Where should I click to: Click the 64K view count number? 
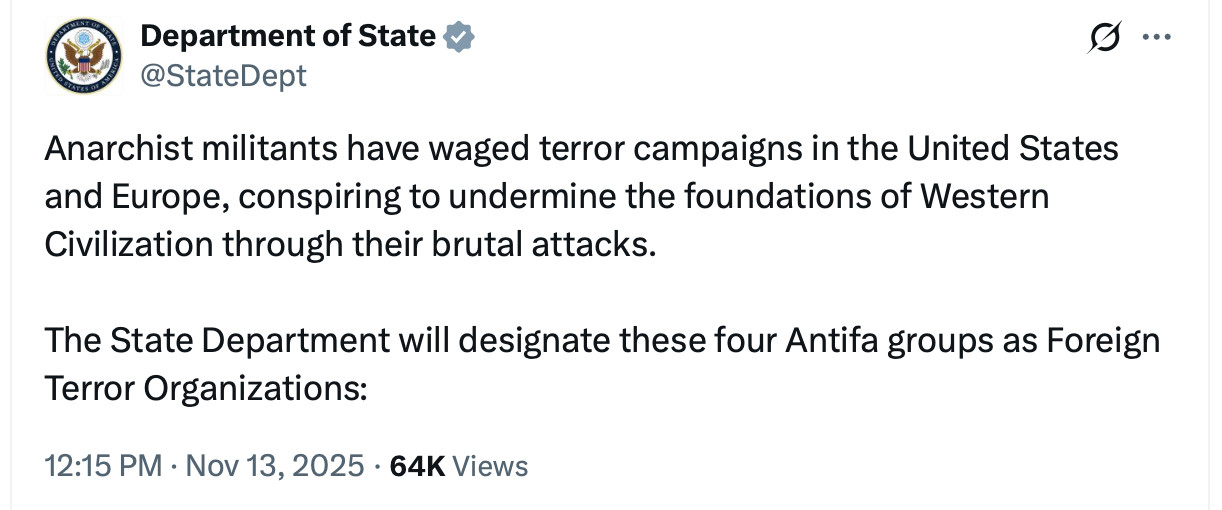click(418, 465)
